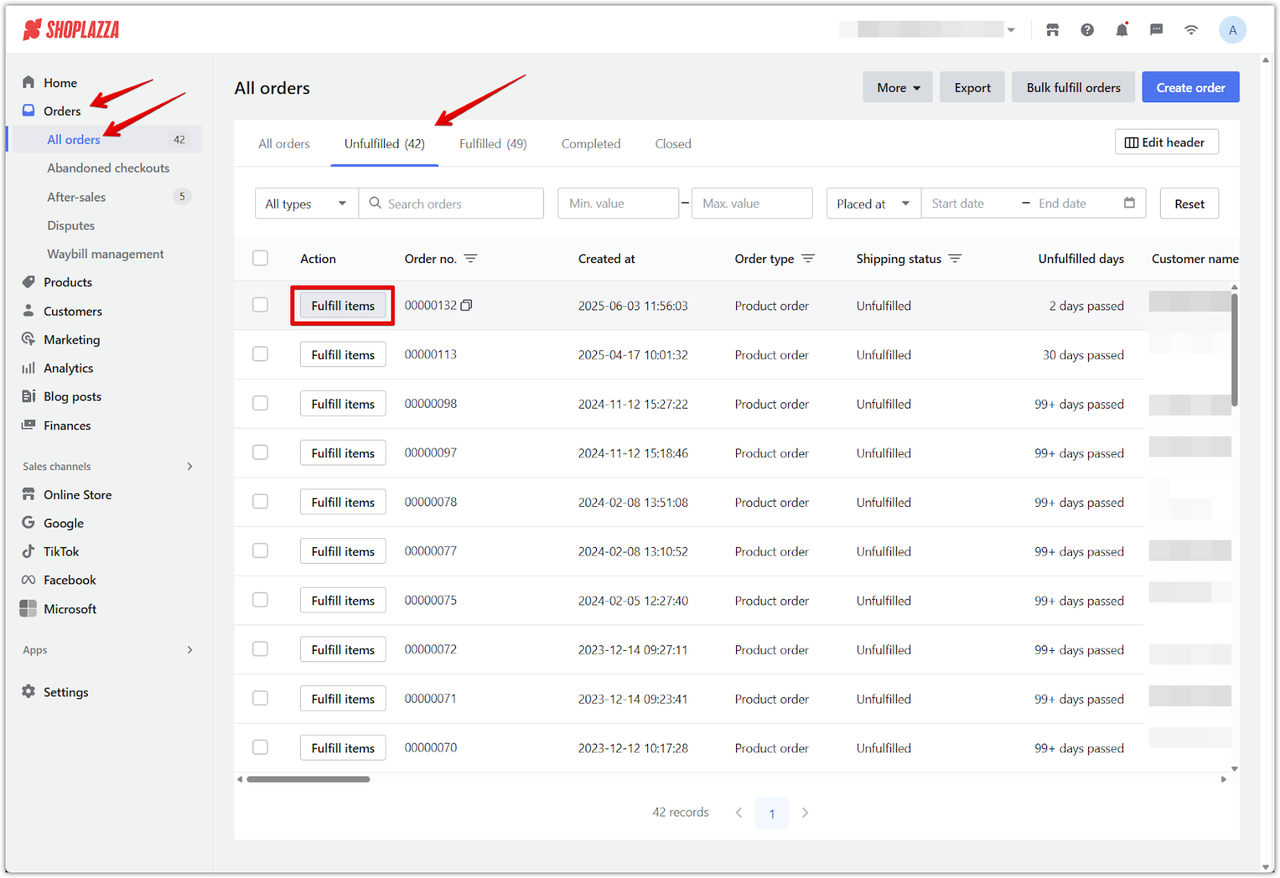This screenshot has height=878, width=1280.
Task: Check the box for order 00000113
Action: point(260,354)
